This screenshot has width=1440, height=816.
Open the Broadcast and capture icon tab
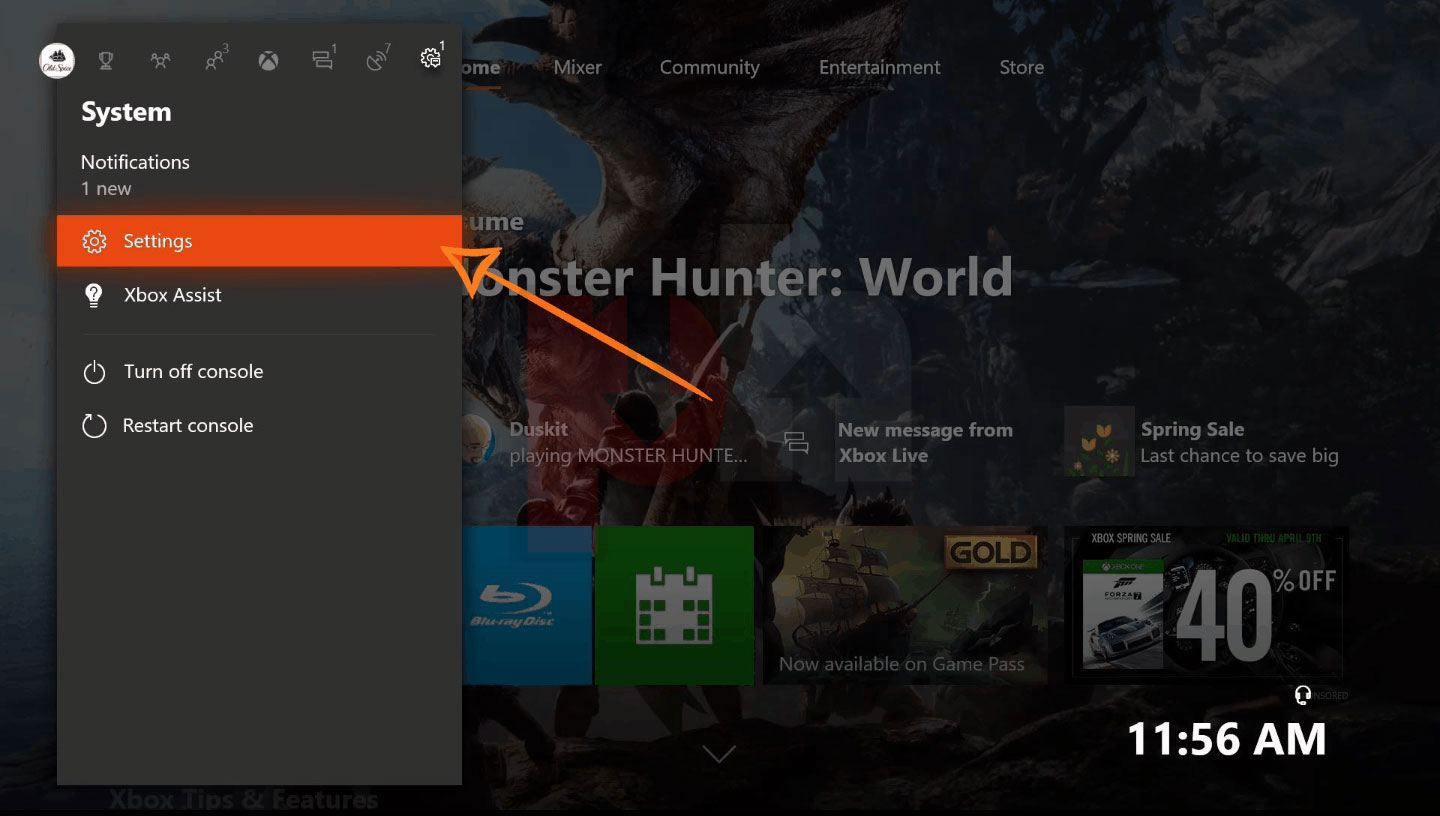point(378,59)
